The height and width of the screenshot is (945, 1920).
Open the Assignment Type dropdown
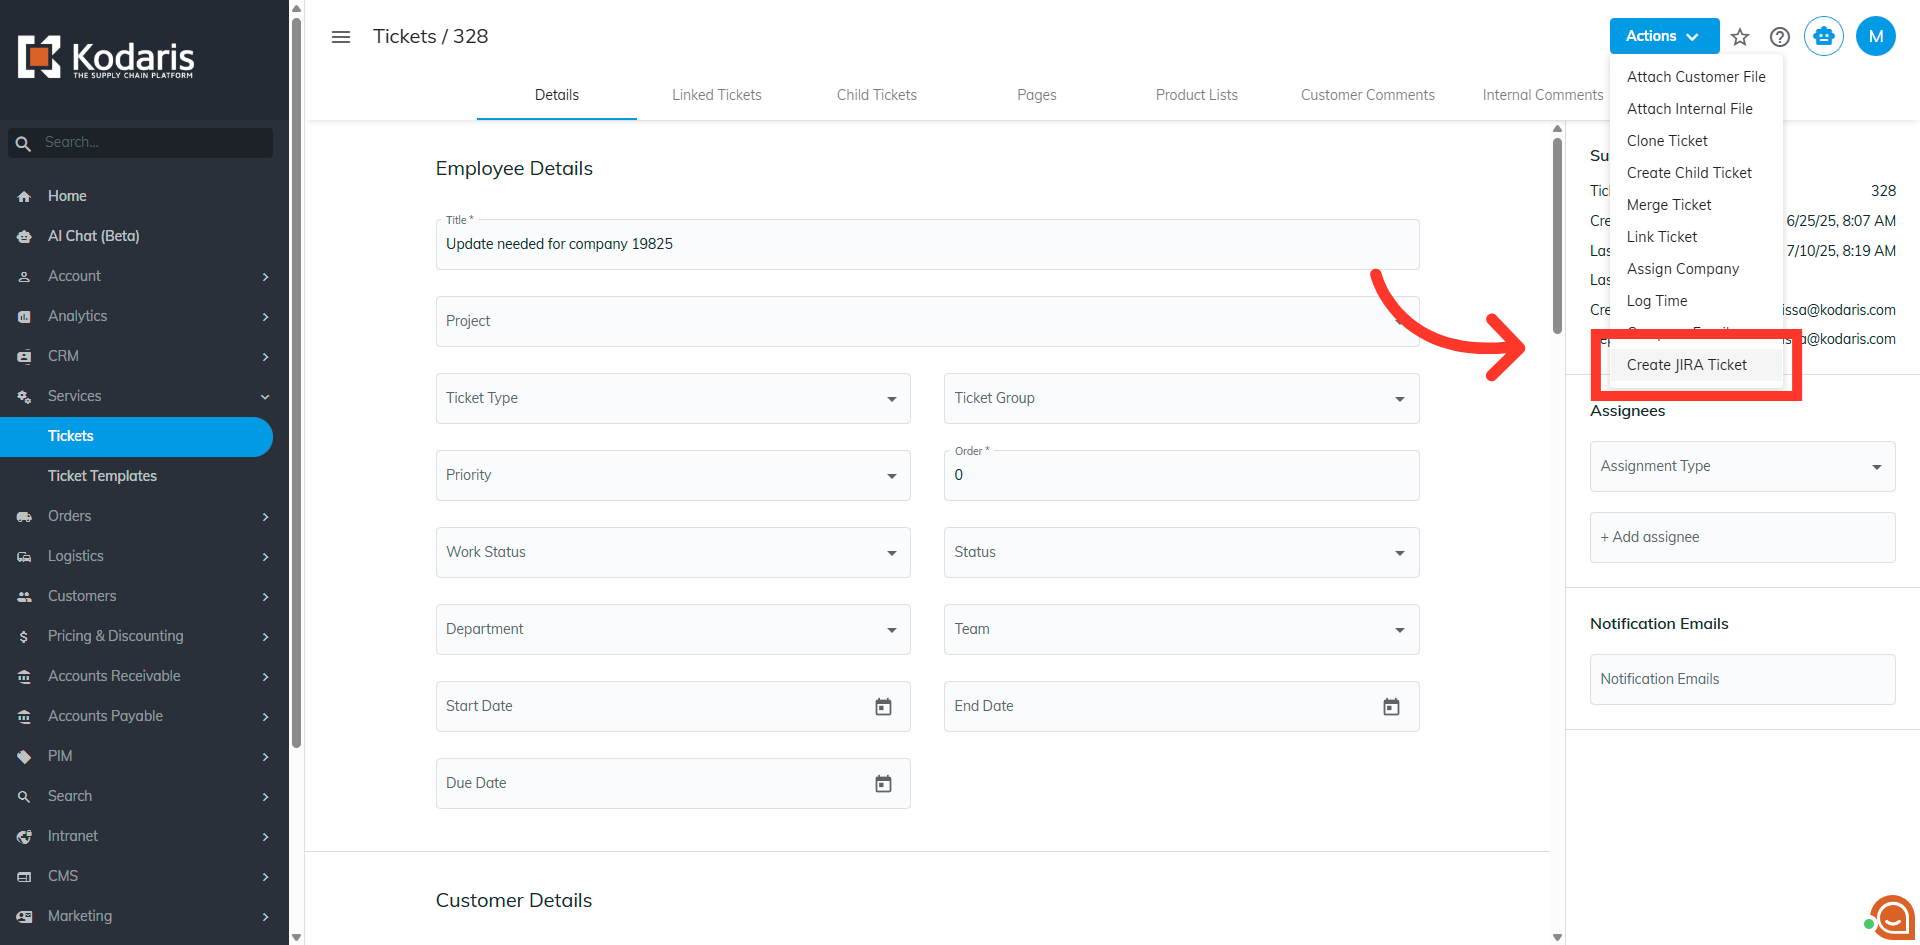click(1742, 466)
